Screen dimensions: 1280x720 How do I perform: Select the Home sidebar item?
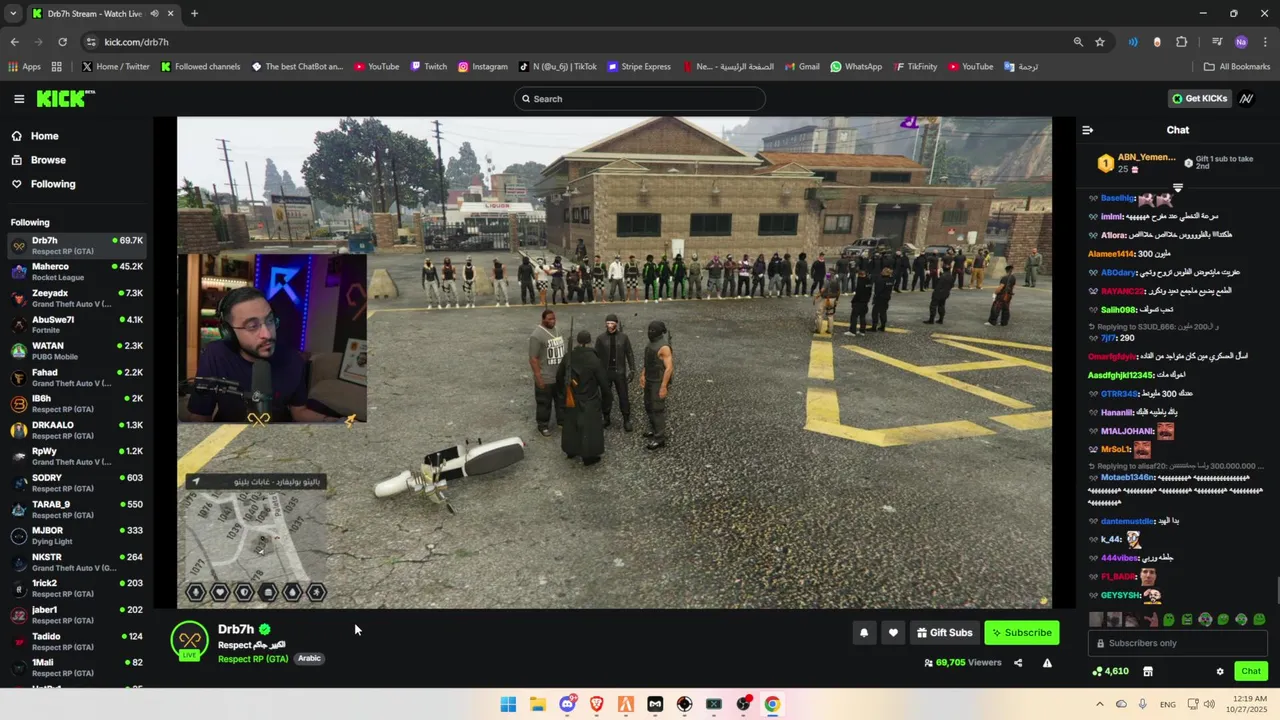pyautogui.click(x=44, y=136)
